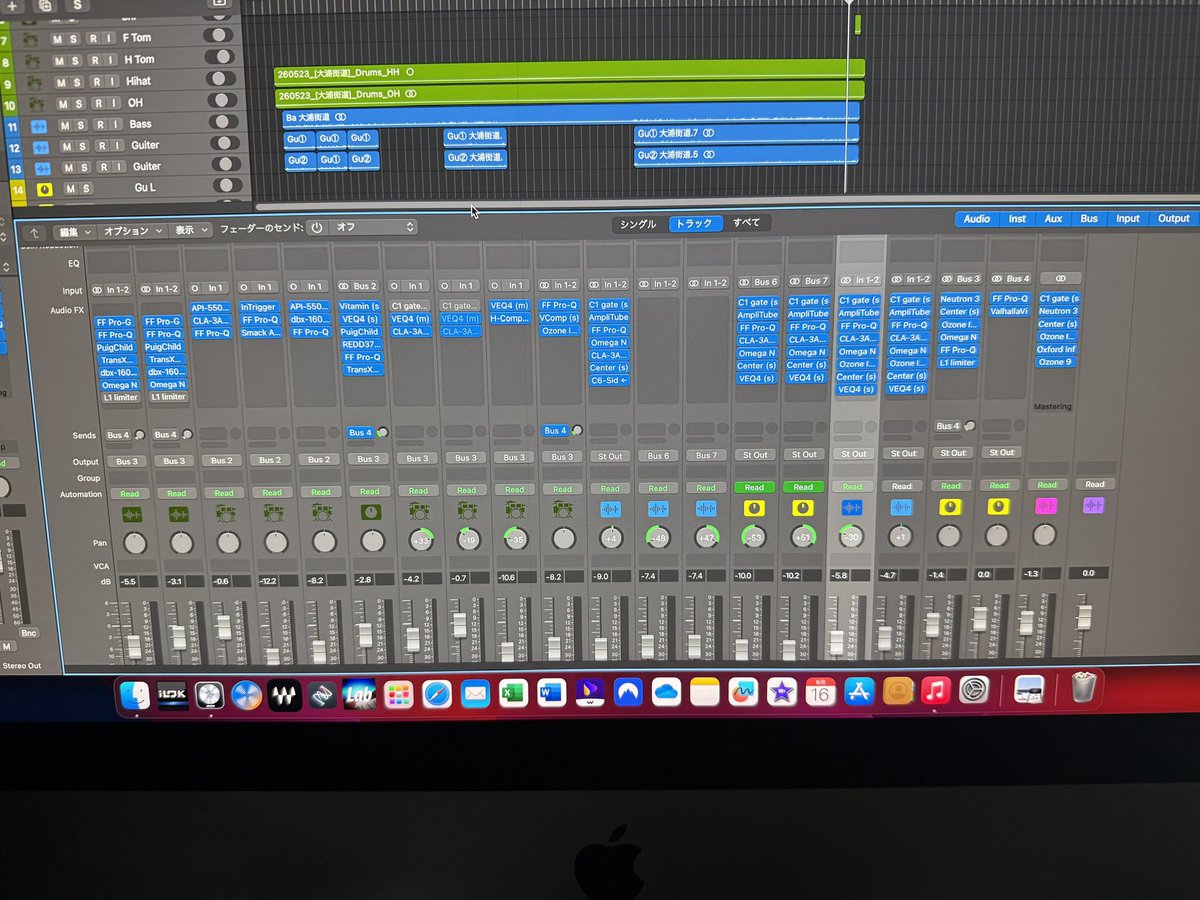Click the pan knob showing +33
1200x900 pixels.
419,539
